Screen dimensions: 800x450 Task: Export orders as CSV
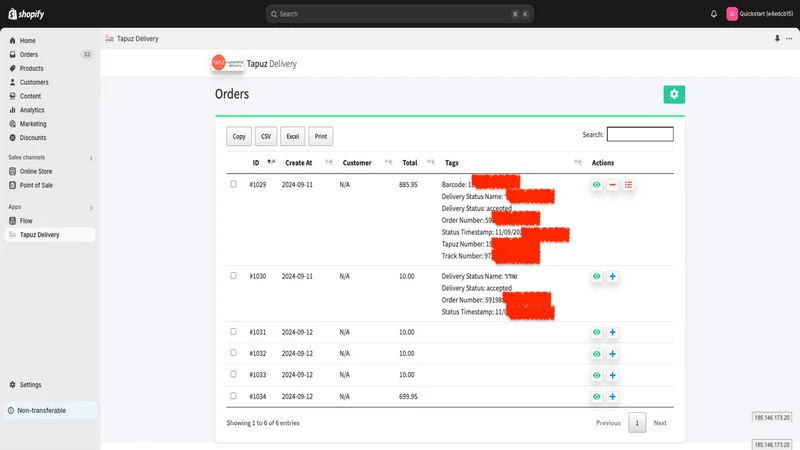click(266, 136)
